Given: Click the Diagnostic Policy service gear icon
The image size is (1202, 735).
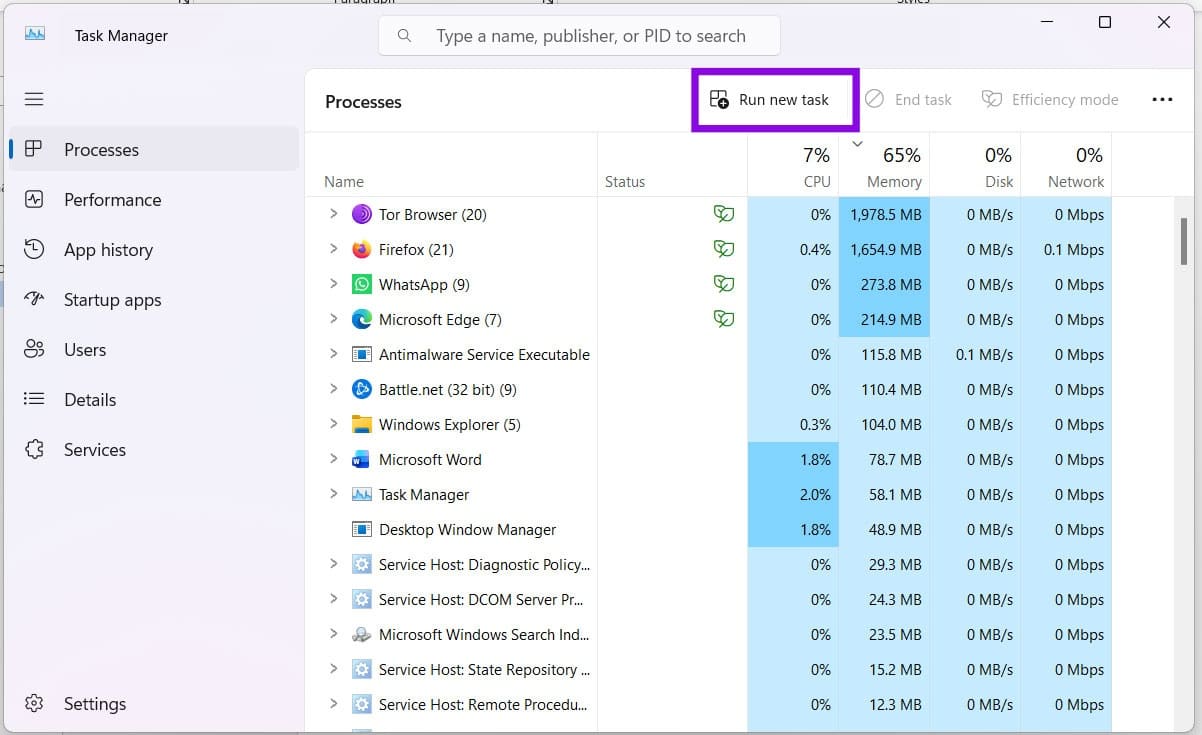Looking at the screenshot, I should point(362,564).
